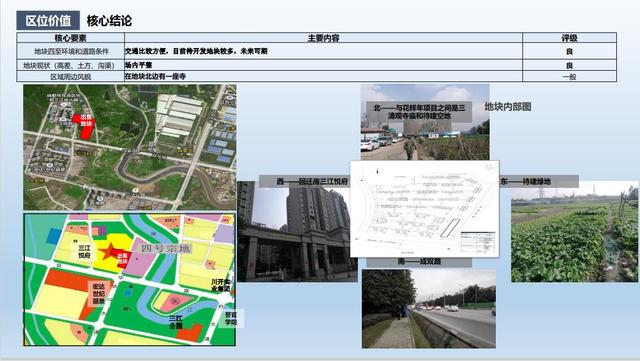This screenshot has width=640, height=361.
Task: Select the 地块四至环境和道路条件 table cell
Action: point(71,51)
